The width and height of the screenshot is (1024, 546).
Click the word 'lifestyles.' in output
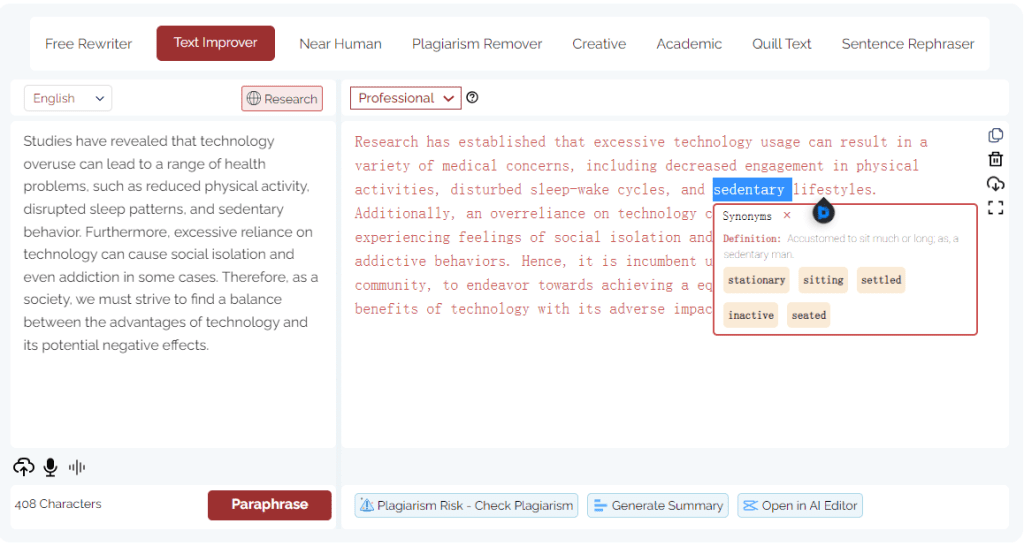click(834, 189)
